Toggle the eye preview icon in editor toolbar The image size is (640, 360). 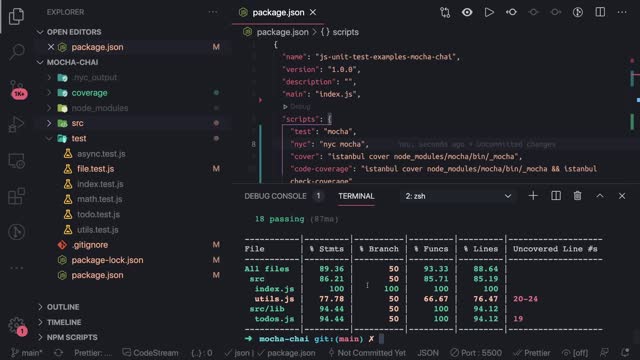467,12
